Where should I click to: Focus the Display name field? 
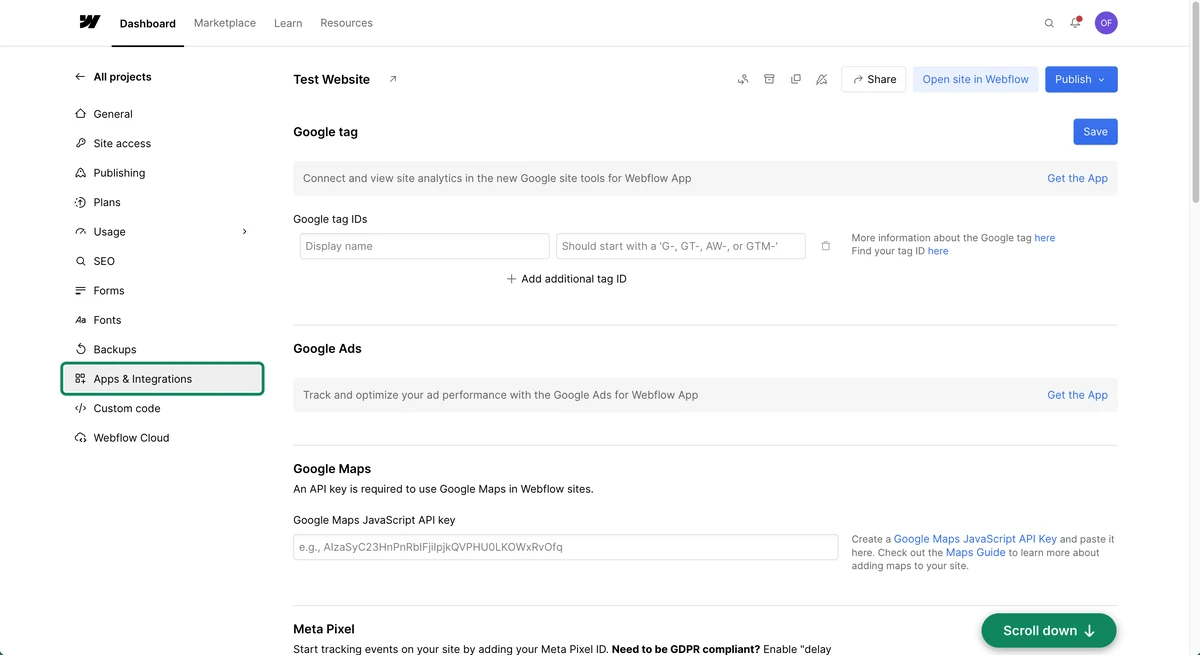(x=424, y=246)
